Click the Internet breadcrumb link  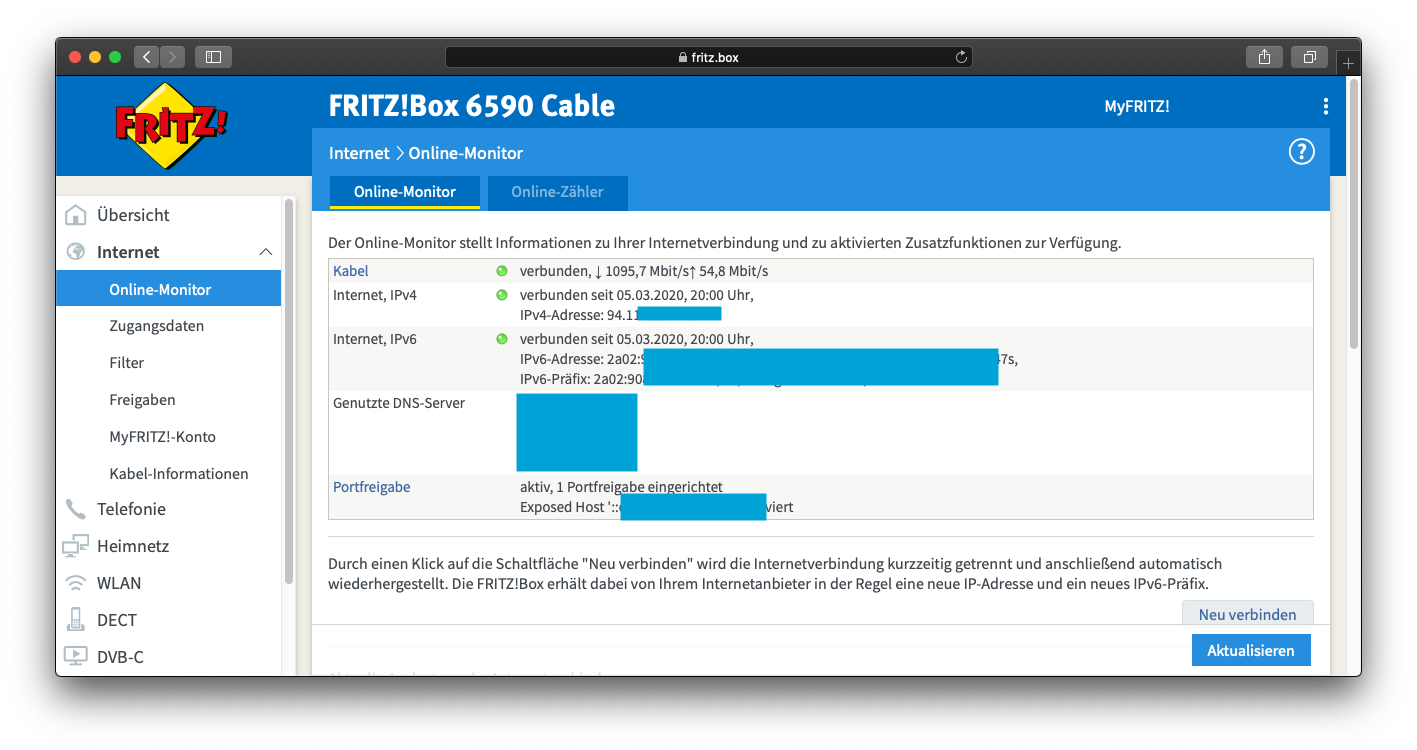click(359, 153)
